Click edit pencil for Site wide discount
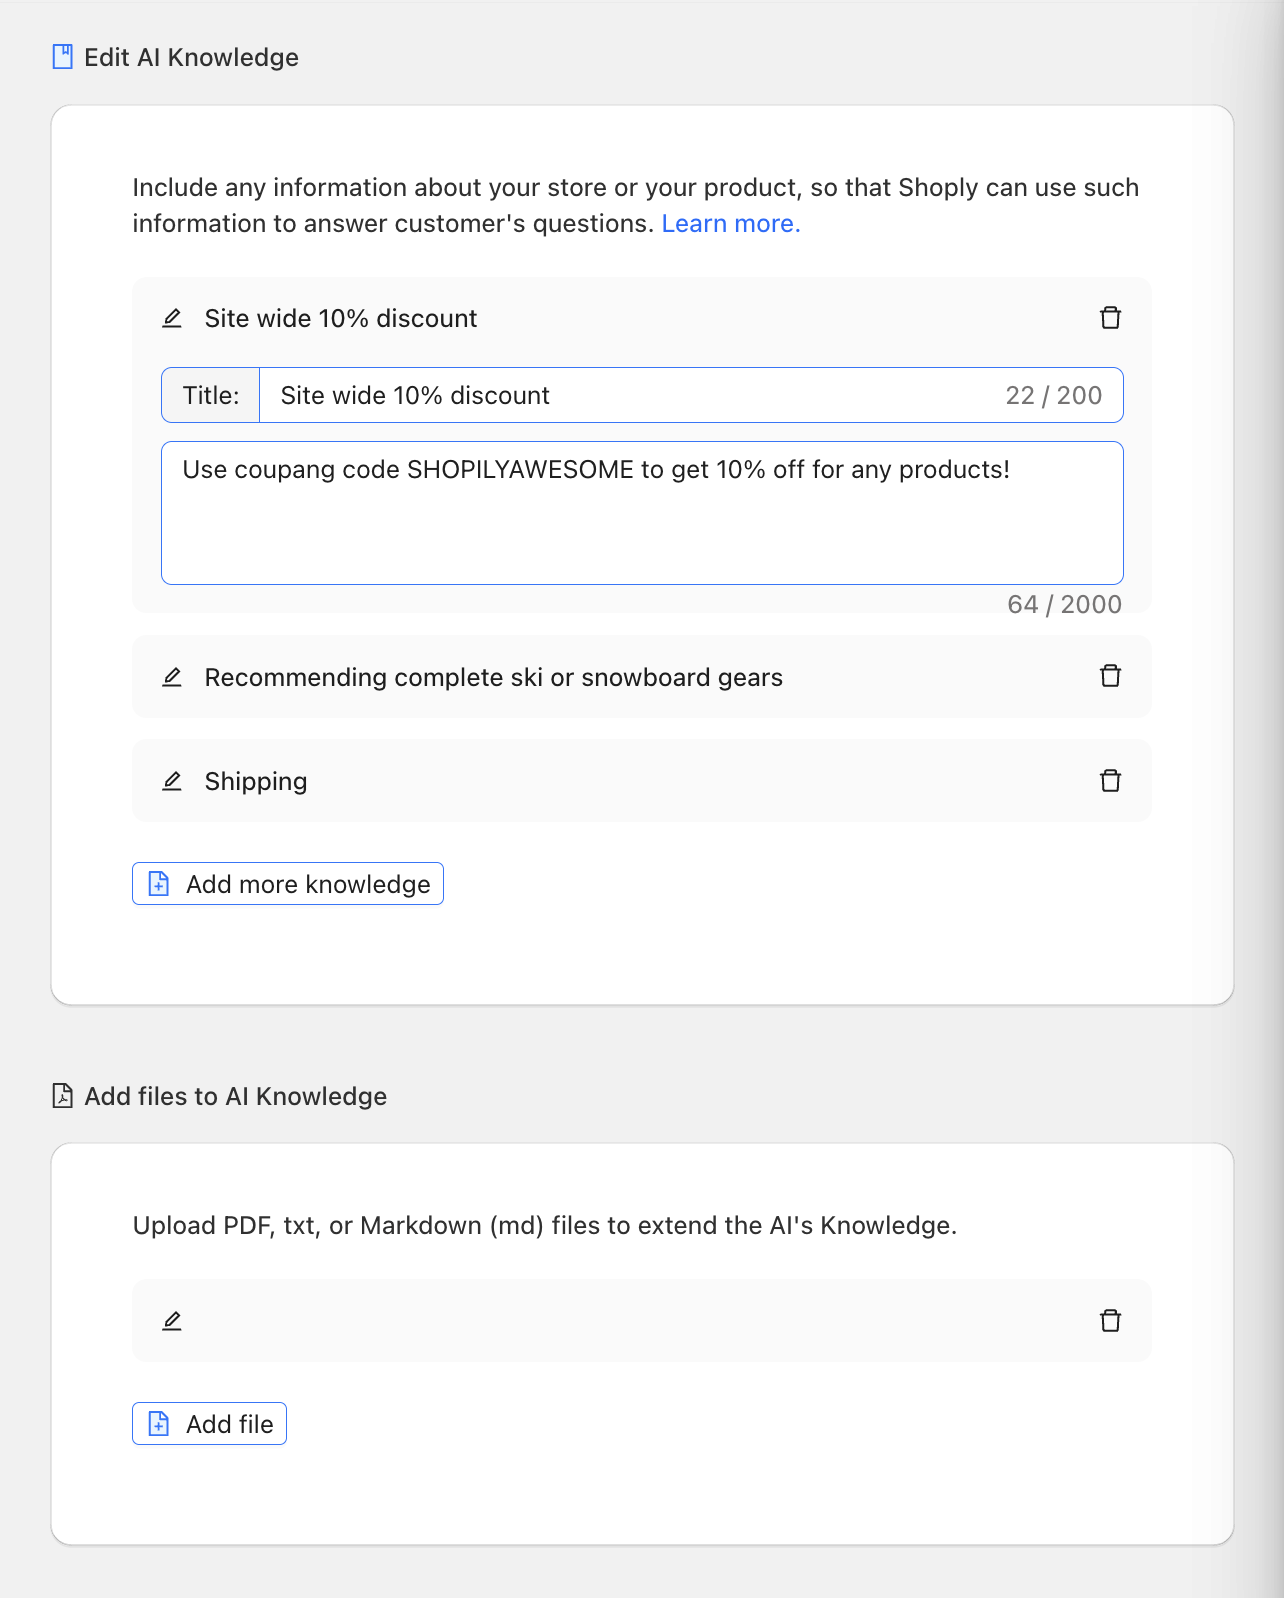Viewport: 1284px width, 1598px height. point(172,318)
